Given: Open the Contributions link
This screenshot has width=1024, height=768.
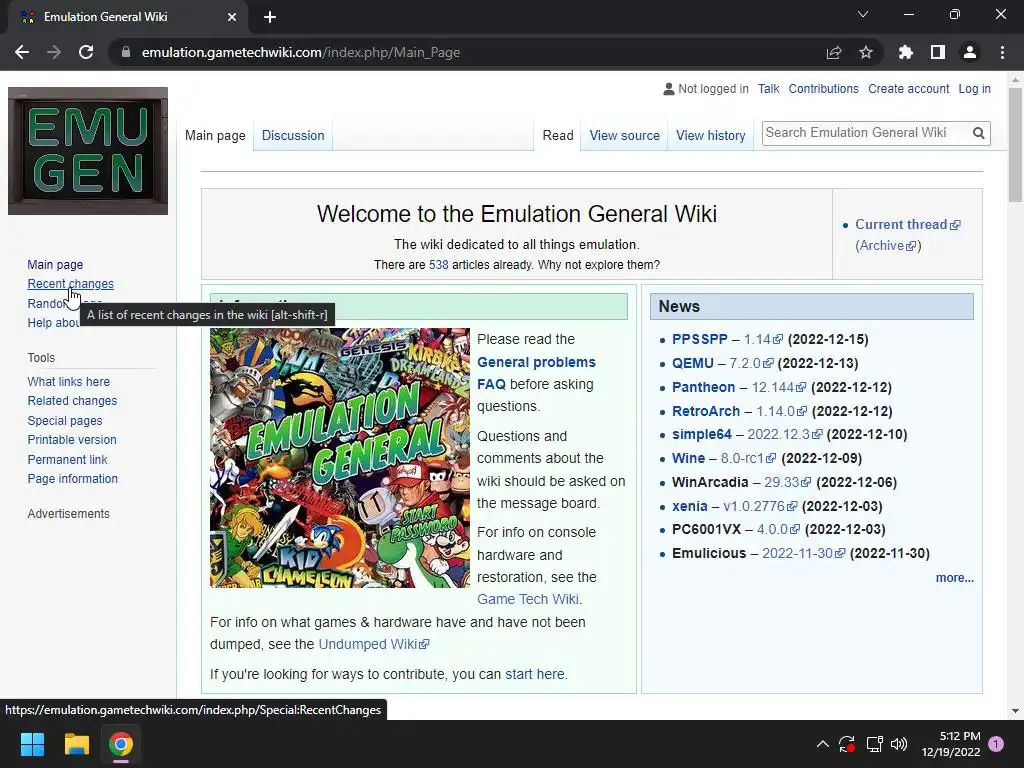Looking at the screenshot, I should pos(823,89).
